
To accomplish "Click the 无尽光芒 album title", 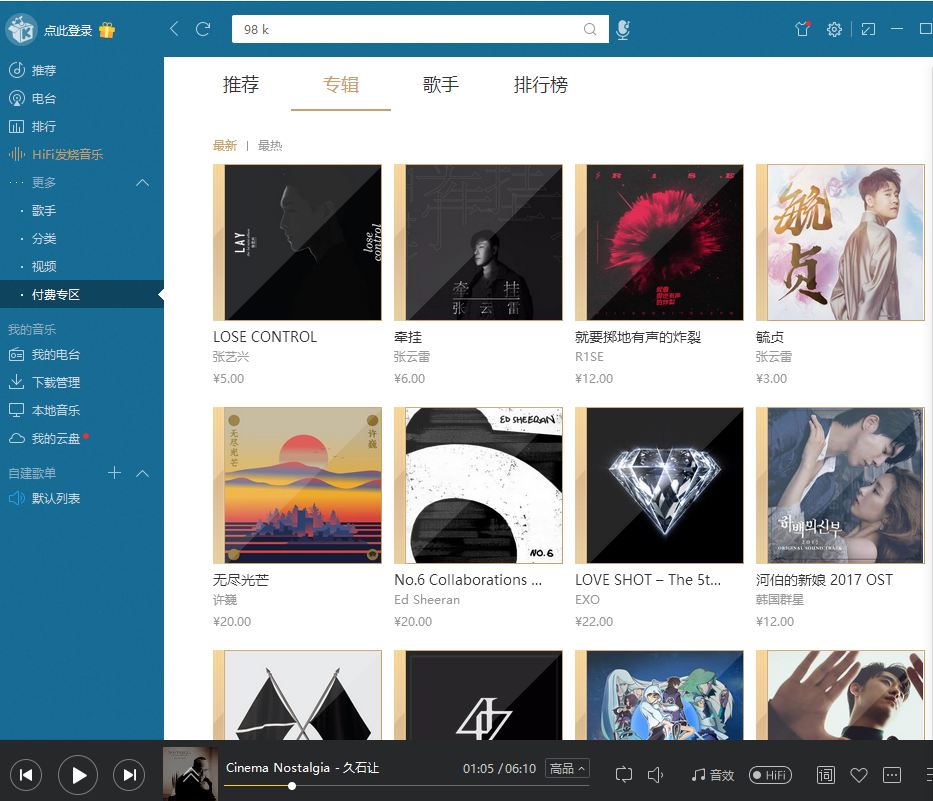I will coord(241,580).
